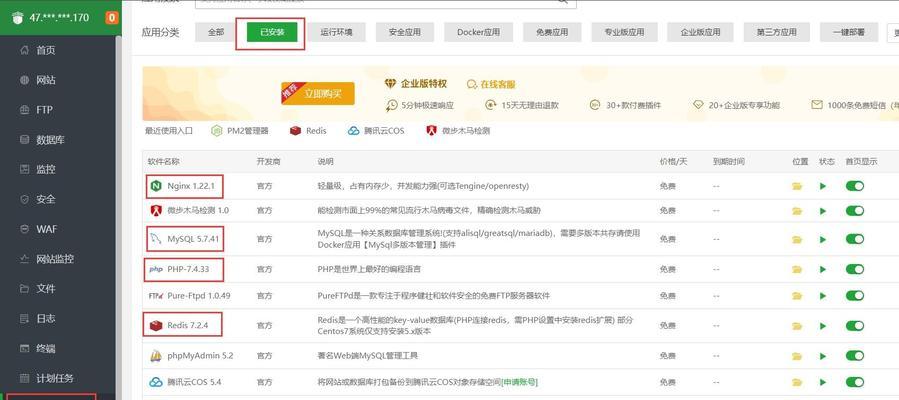The image size is (899, 400).
Task: Open the MySQL 5.7.41 folder location icon
Action: coord(797,239)
